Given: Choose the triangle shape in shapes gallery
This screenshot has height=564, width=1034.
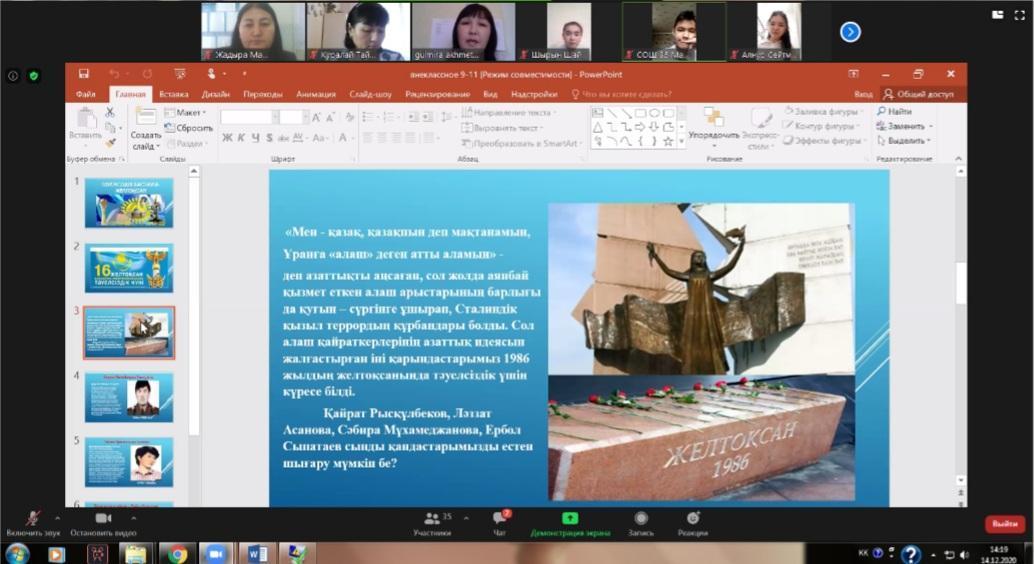Looking at the screenshot, I should [x=597, y=127].
